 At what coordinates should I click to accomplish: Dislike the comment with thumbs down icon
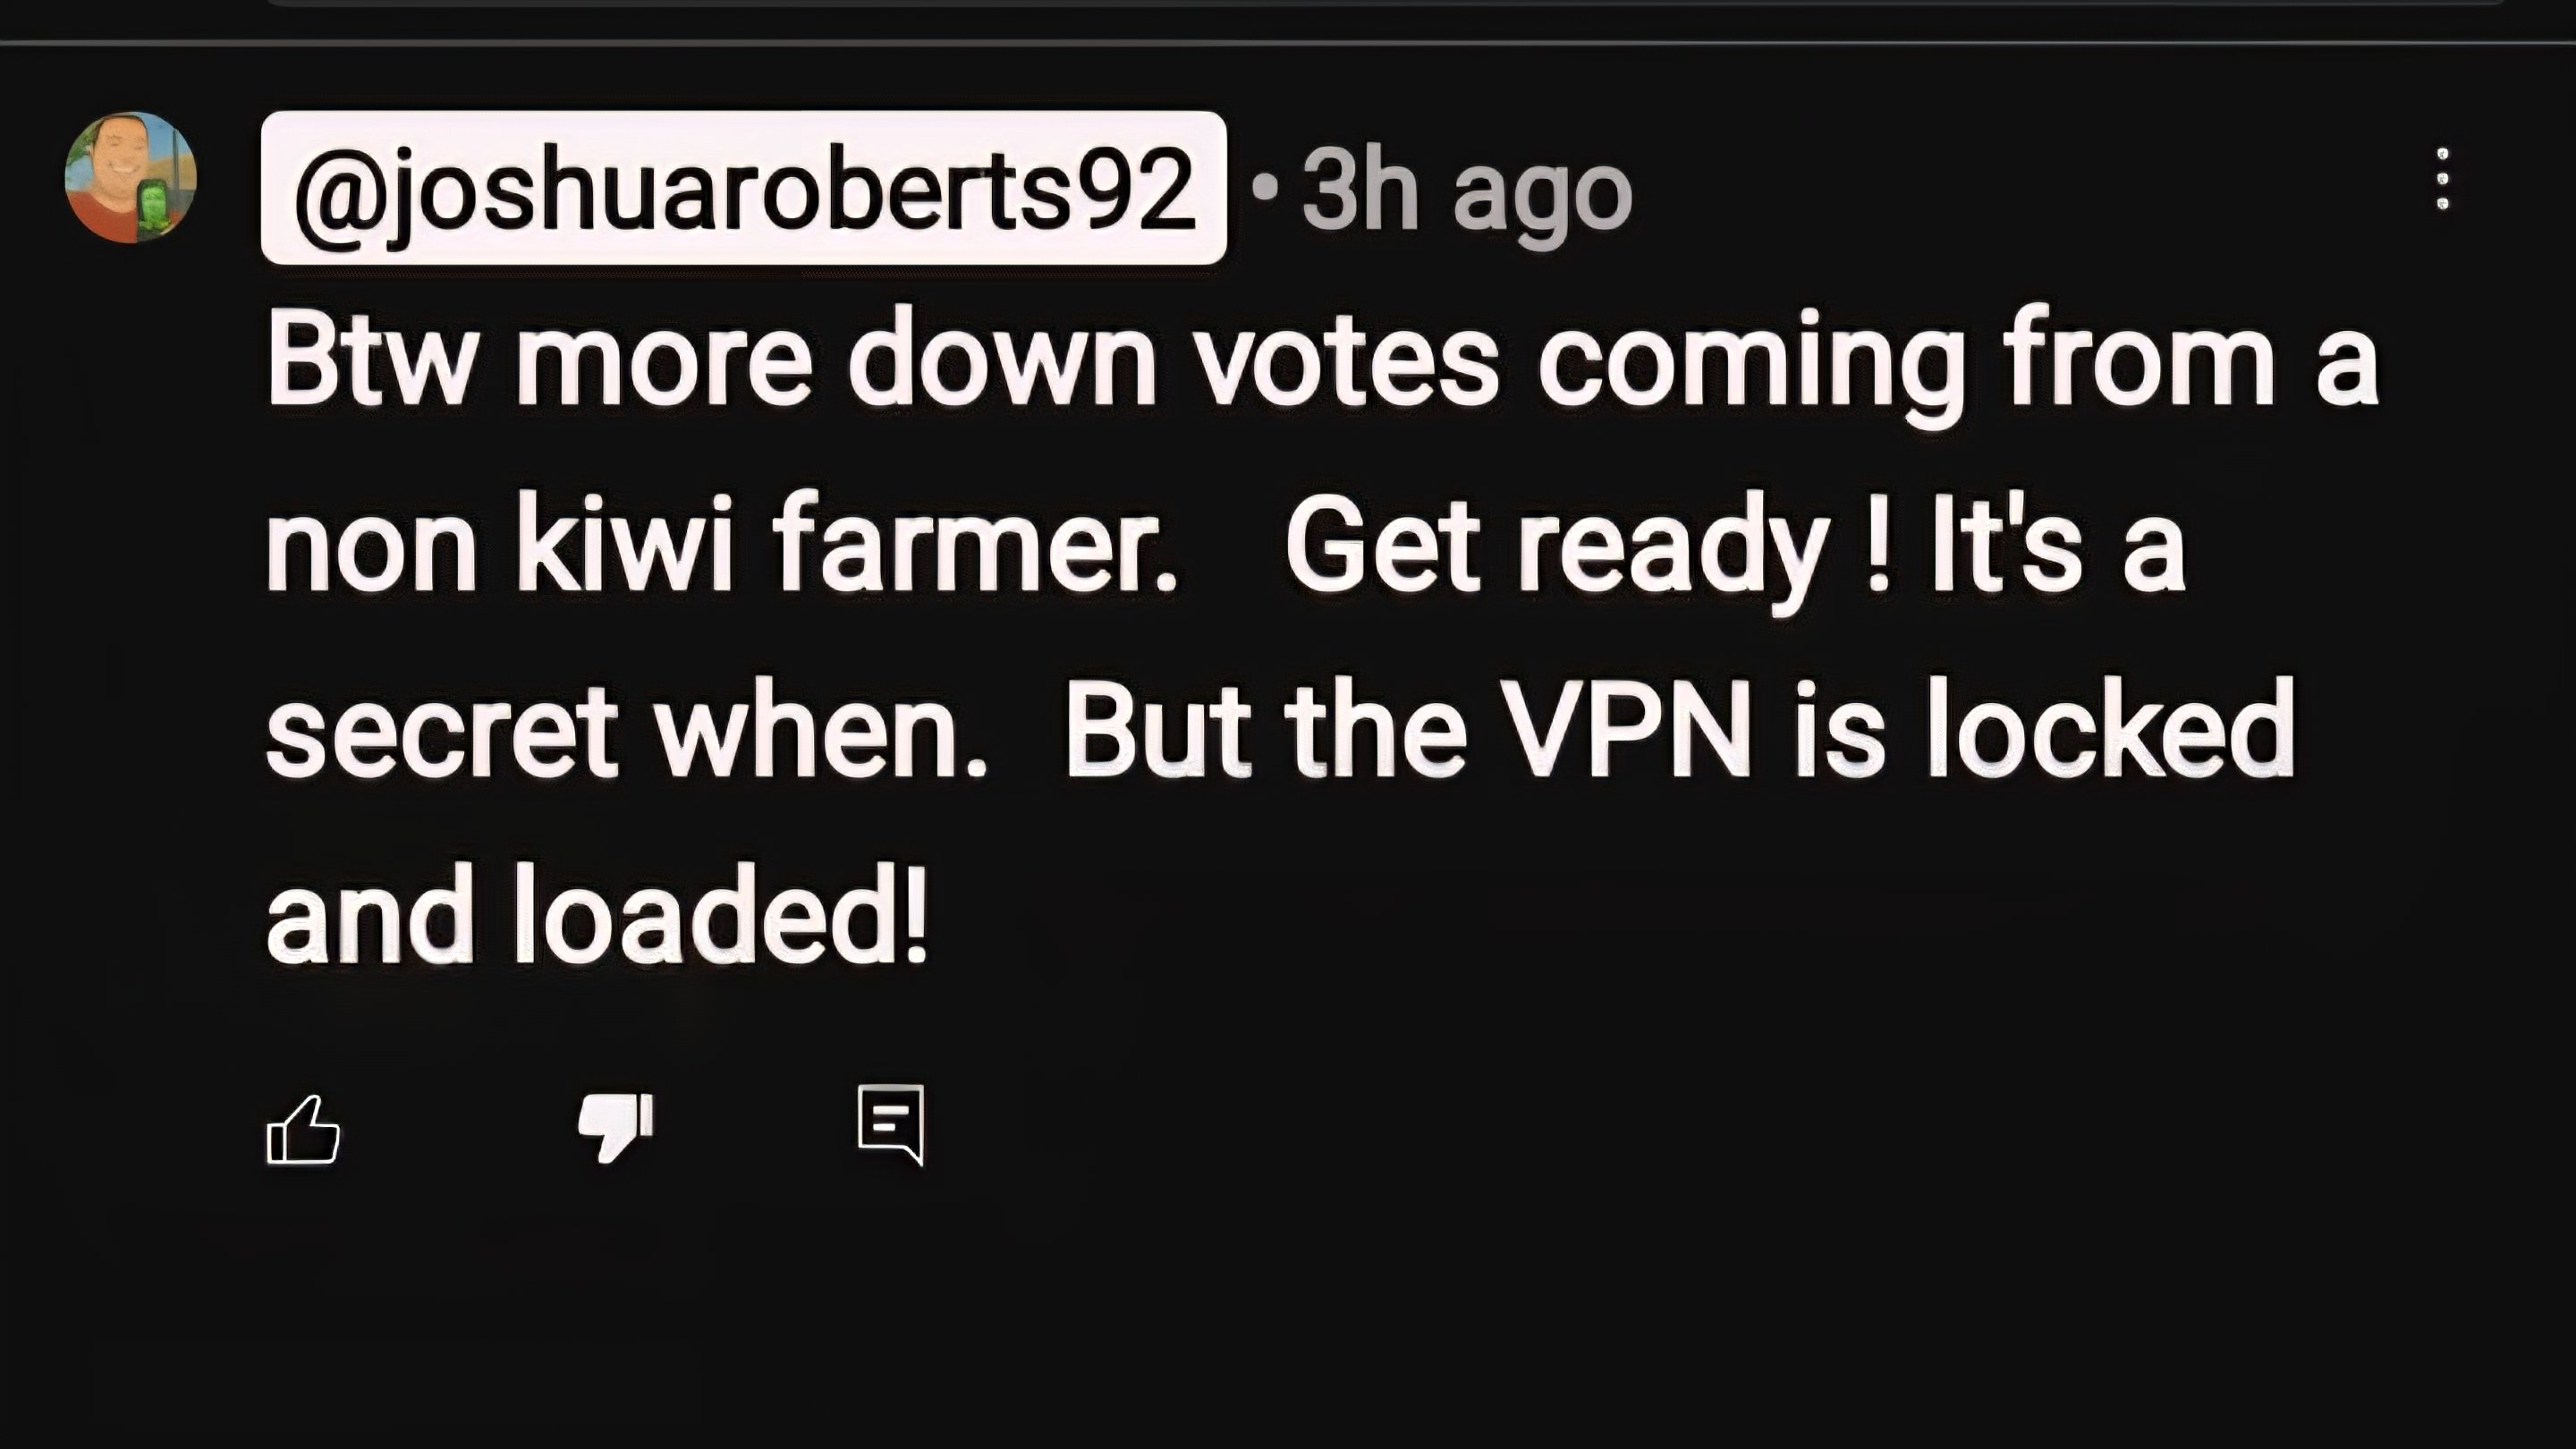pyautogui.click(x=616, y=1127)
